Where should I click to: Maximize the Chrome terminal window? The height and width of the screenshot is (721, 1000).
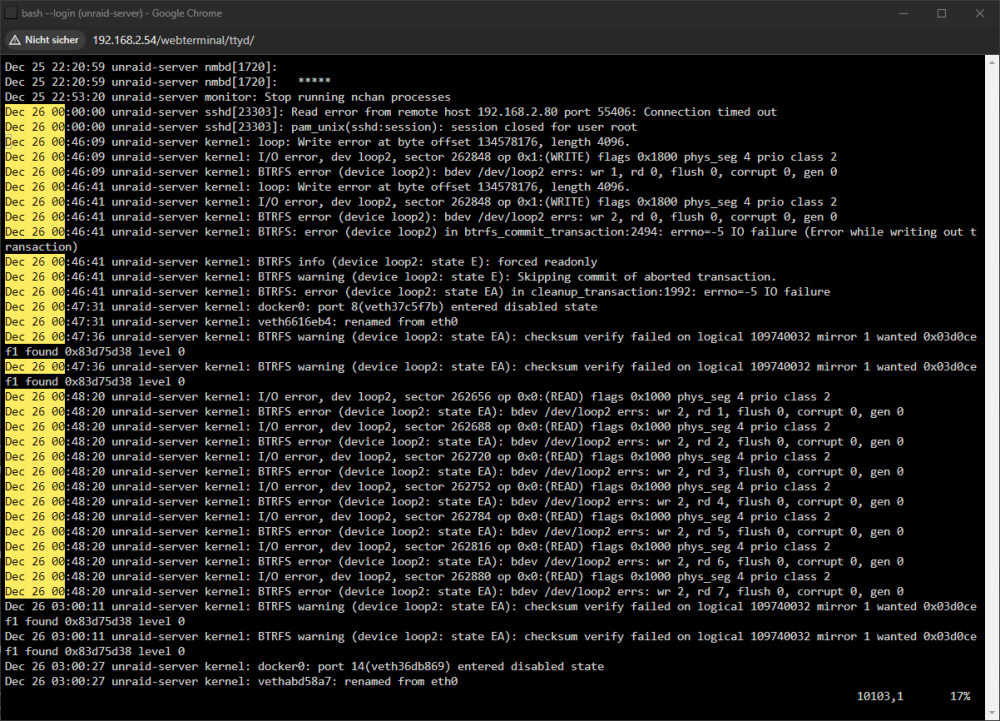[941, 13]
